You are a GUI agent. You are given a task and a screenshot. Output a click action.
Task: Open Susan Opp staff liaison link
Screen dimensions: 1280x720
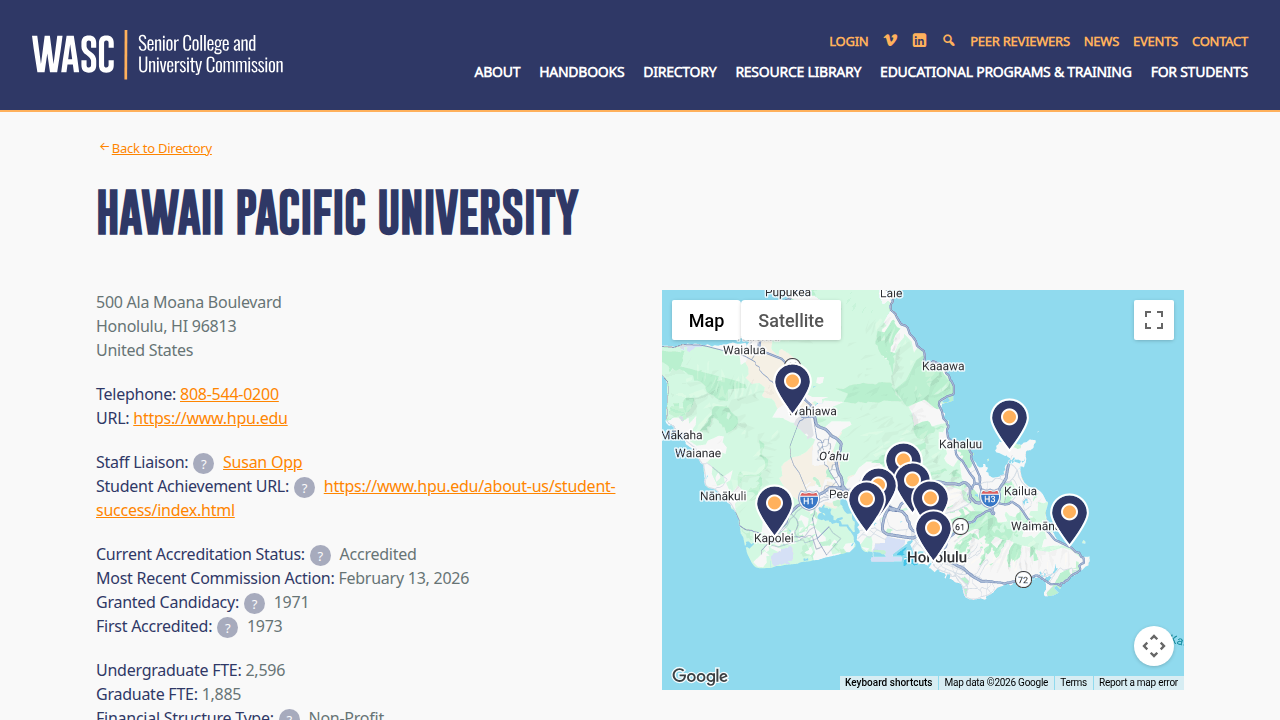coord(262,462)
